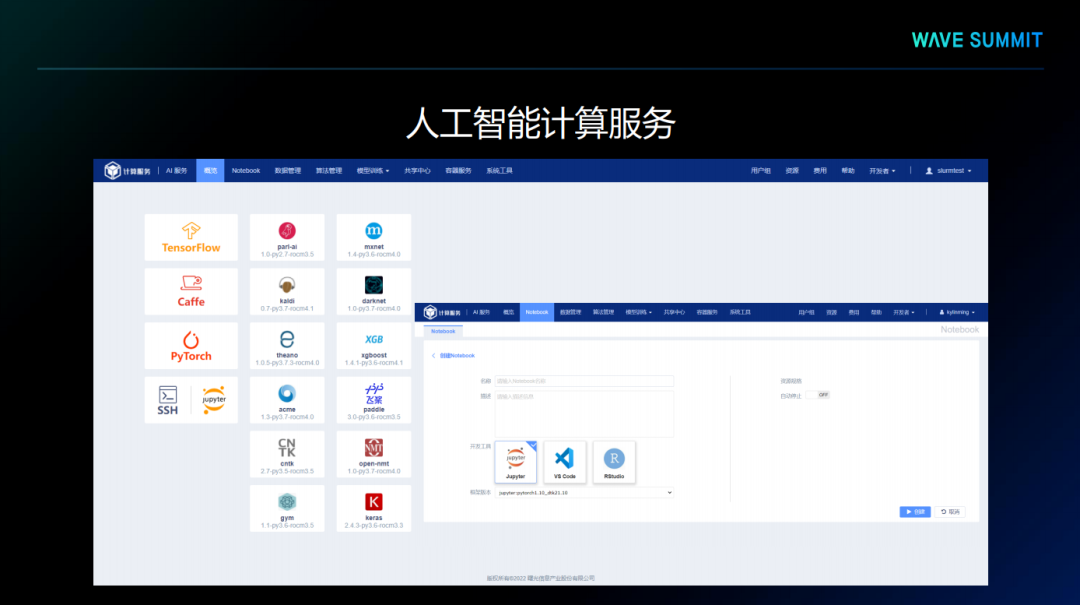Image resolution: width=1080 pixels, height=605 pixels.
Task: Pick VS Code as development tool
Action: tap(564, 461)
